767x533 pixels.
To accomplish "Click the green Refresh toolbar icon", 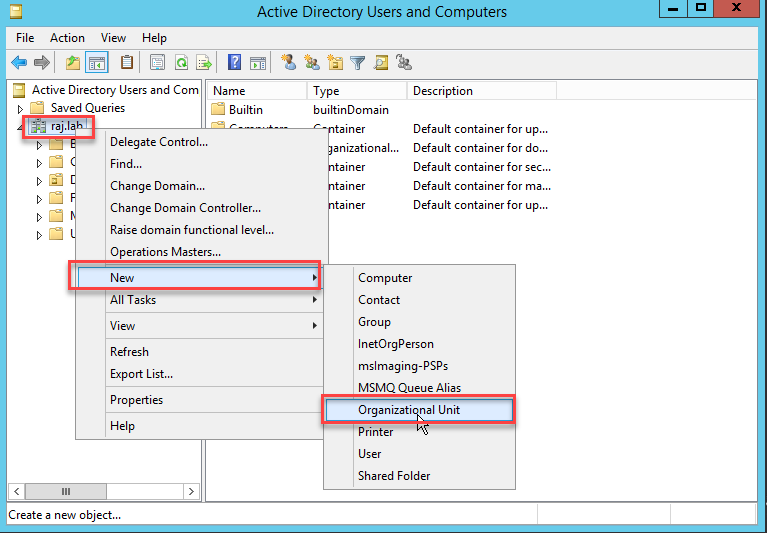I will coord(181,63).
